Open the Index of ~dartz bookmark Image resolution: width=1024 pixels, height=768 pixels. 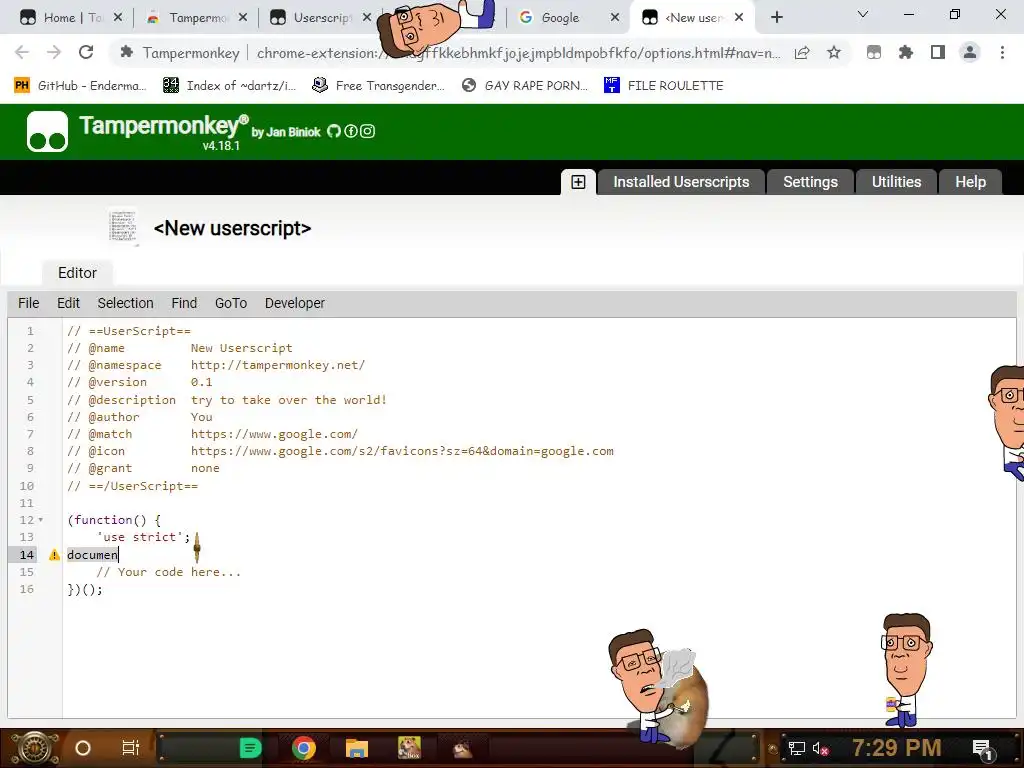229,86
